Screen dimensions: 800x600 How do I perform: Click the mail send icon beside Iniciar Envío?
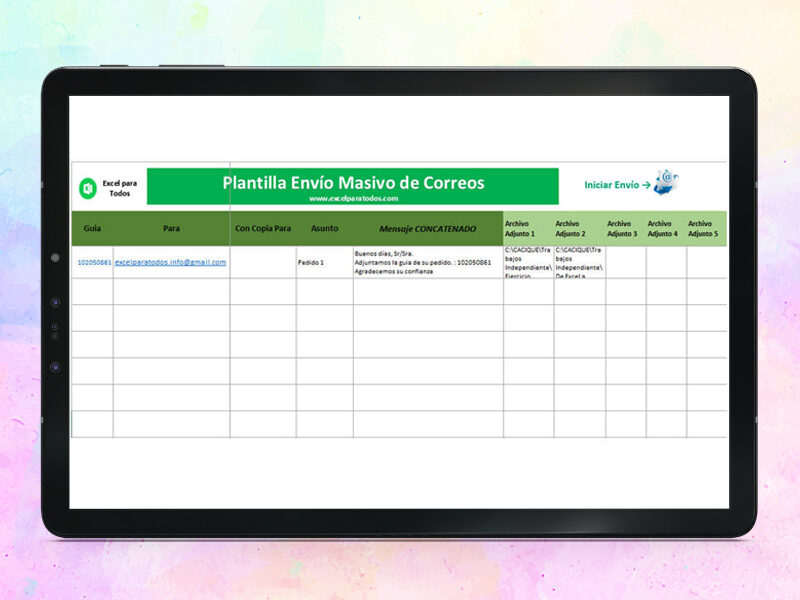pyautogui.click(x=666, y=183)
